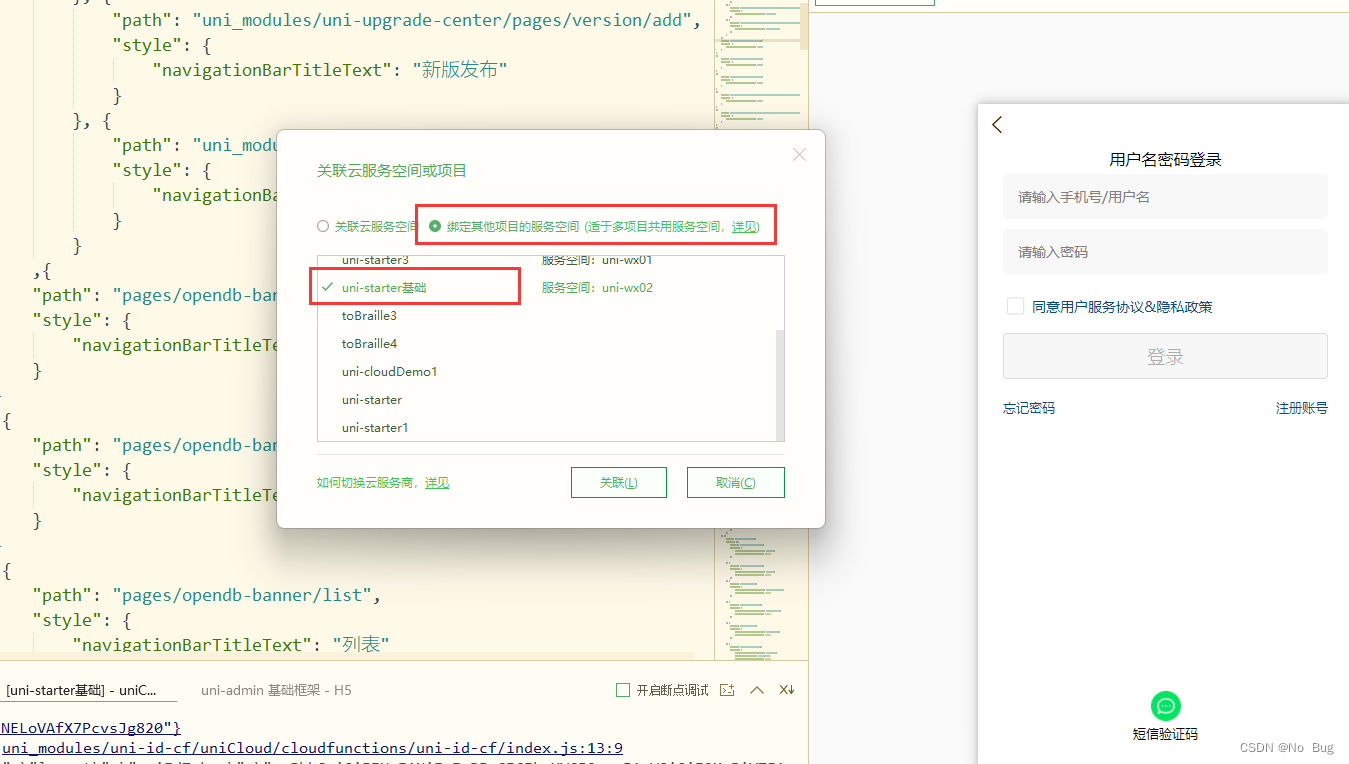Click the open-log-in-new-window icon in console toolbar
1349x764 pixels.
(x=726, y=689)
